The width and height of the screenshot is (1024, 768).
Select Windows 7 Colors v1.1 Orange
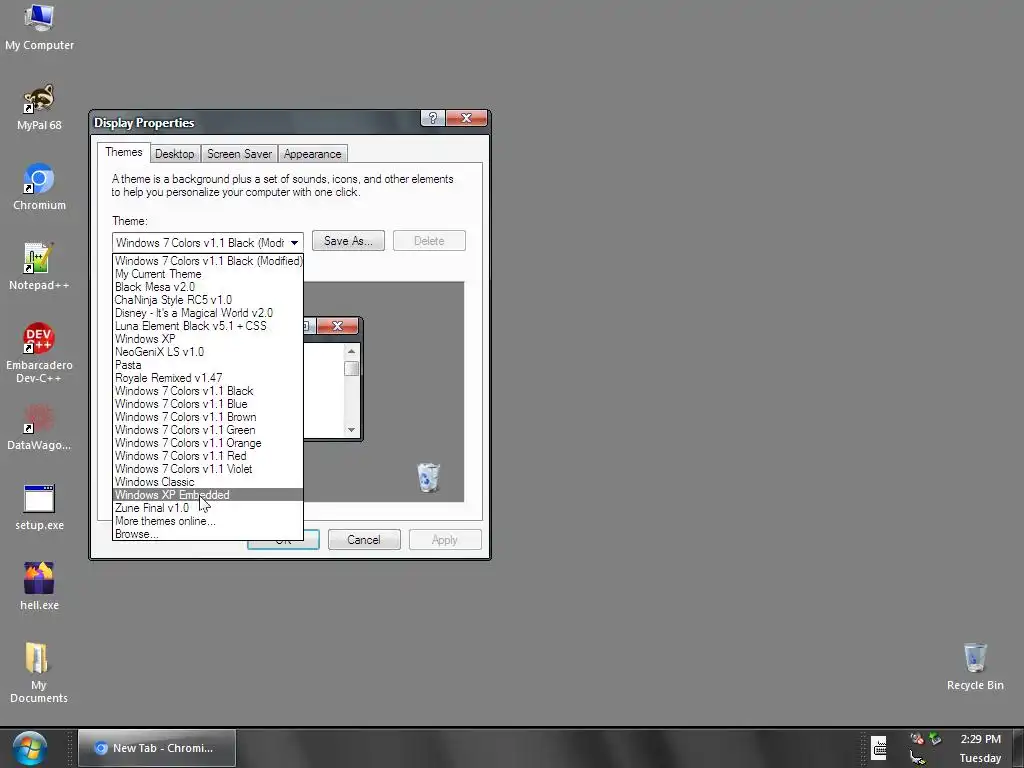(208, 443)
